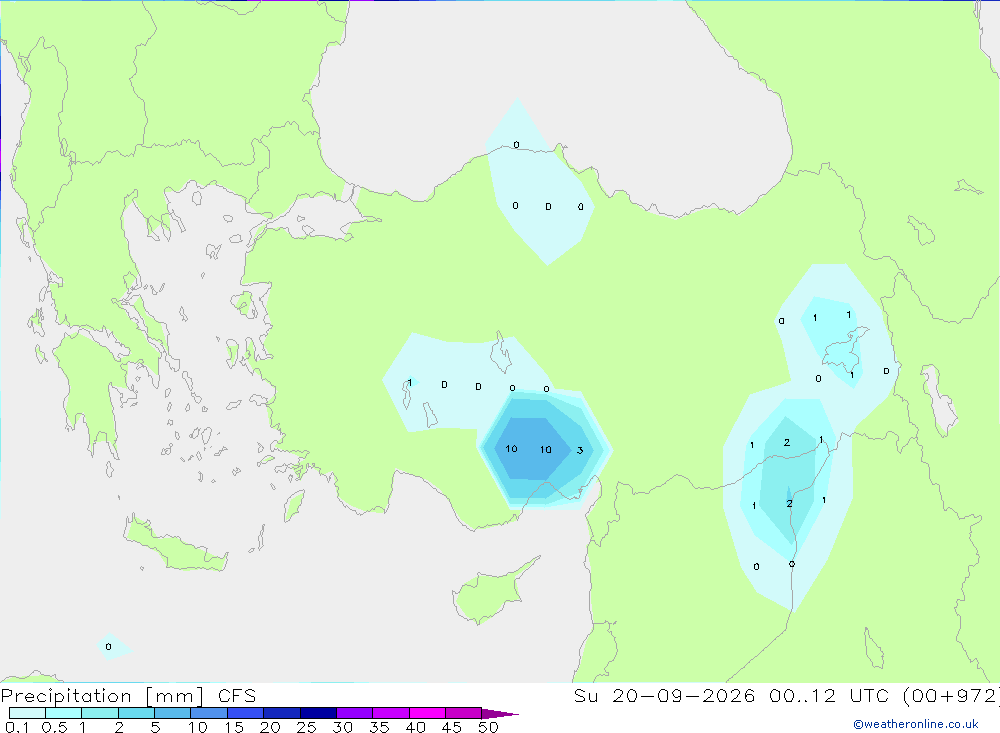The width and height of the screenshot is (1000, 733).
Task: Click the 'Su 20-09-2026 00..12 UTC' date label
Action: pos(731,695)
